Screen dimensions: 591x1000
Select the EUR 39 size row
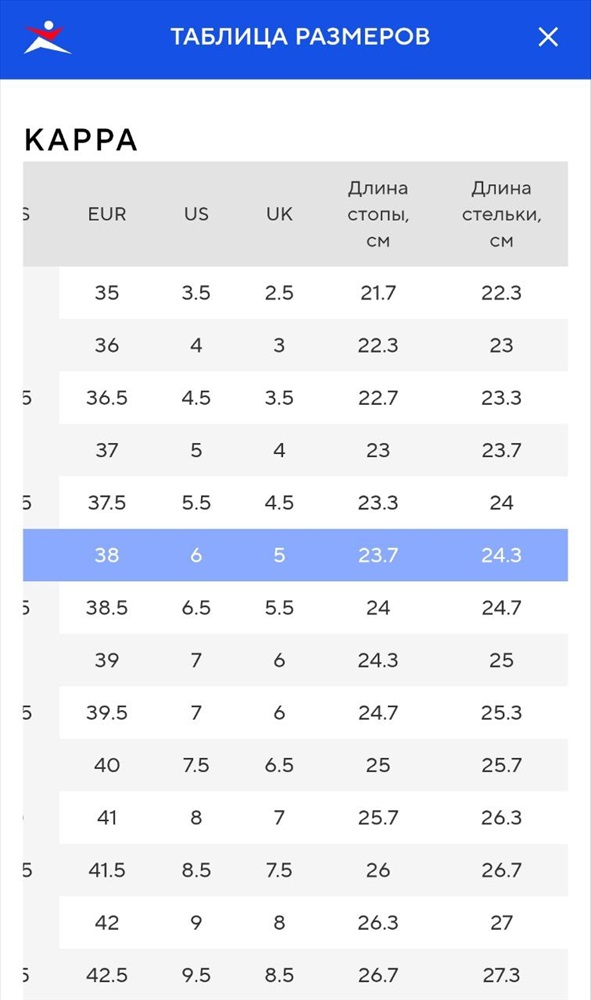pyautogui.click(x=295, y=660)
